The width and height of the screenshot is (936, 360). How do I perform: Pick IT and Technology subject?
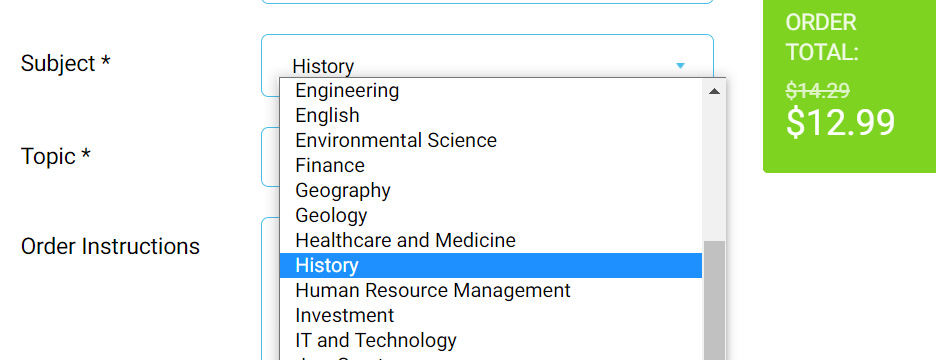tap(491, 340)
